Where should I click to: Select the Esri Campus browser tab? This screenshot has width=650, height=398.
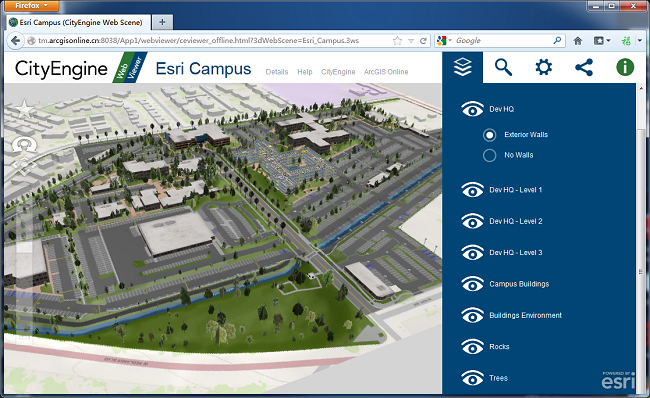pos(78,22)
